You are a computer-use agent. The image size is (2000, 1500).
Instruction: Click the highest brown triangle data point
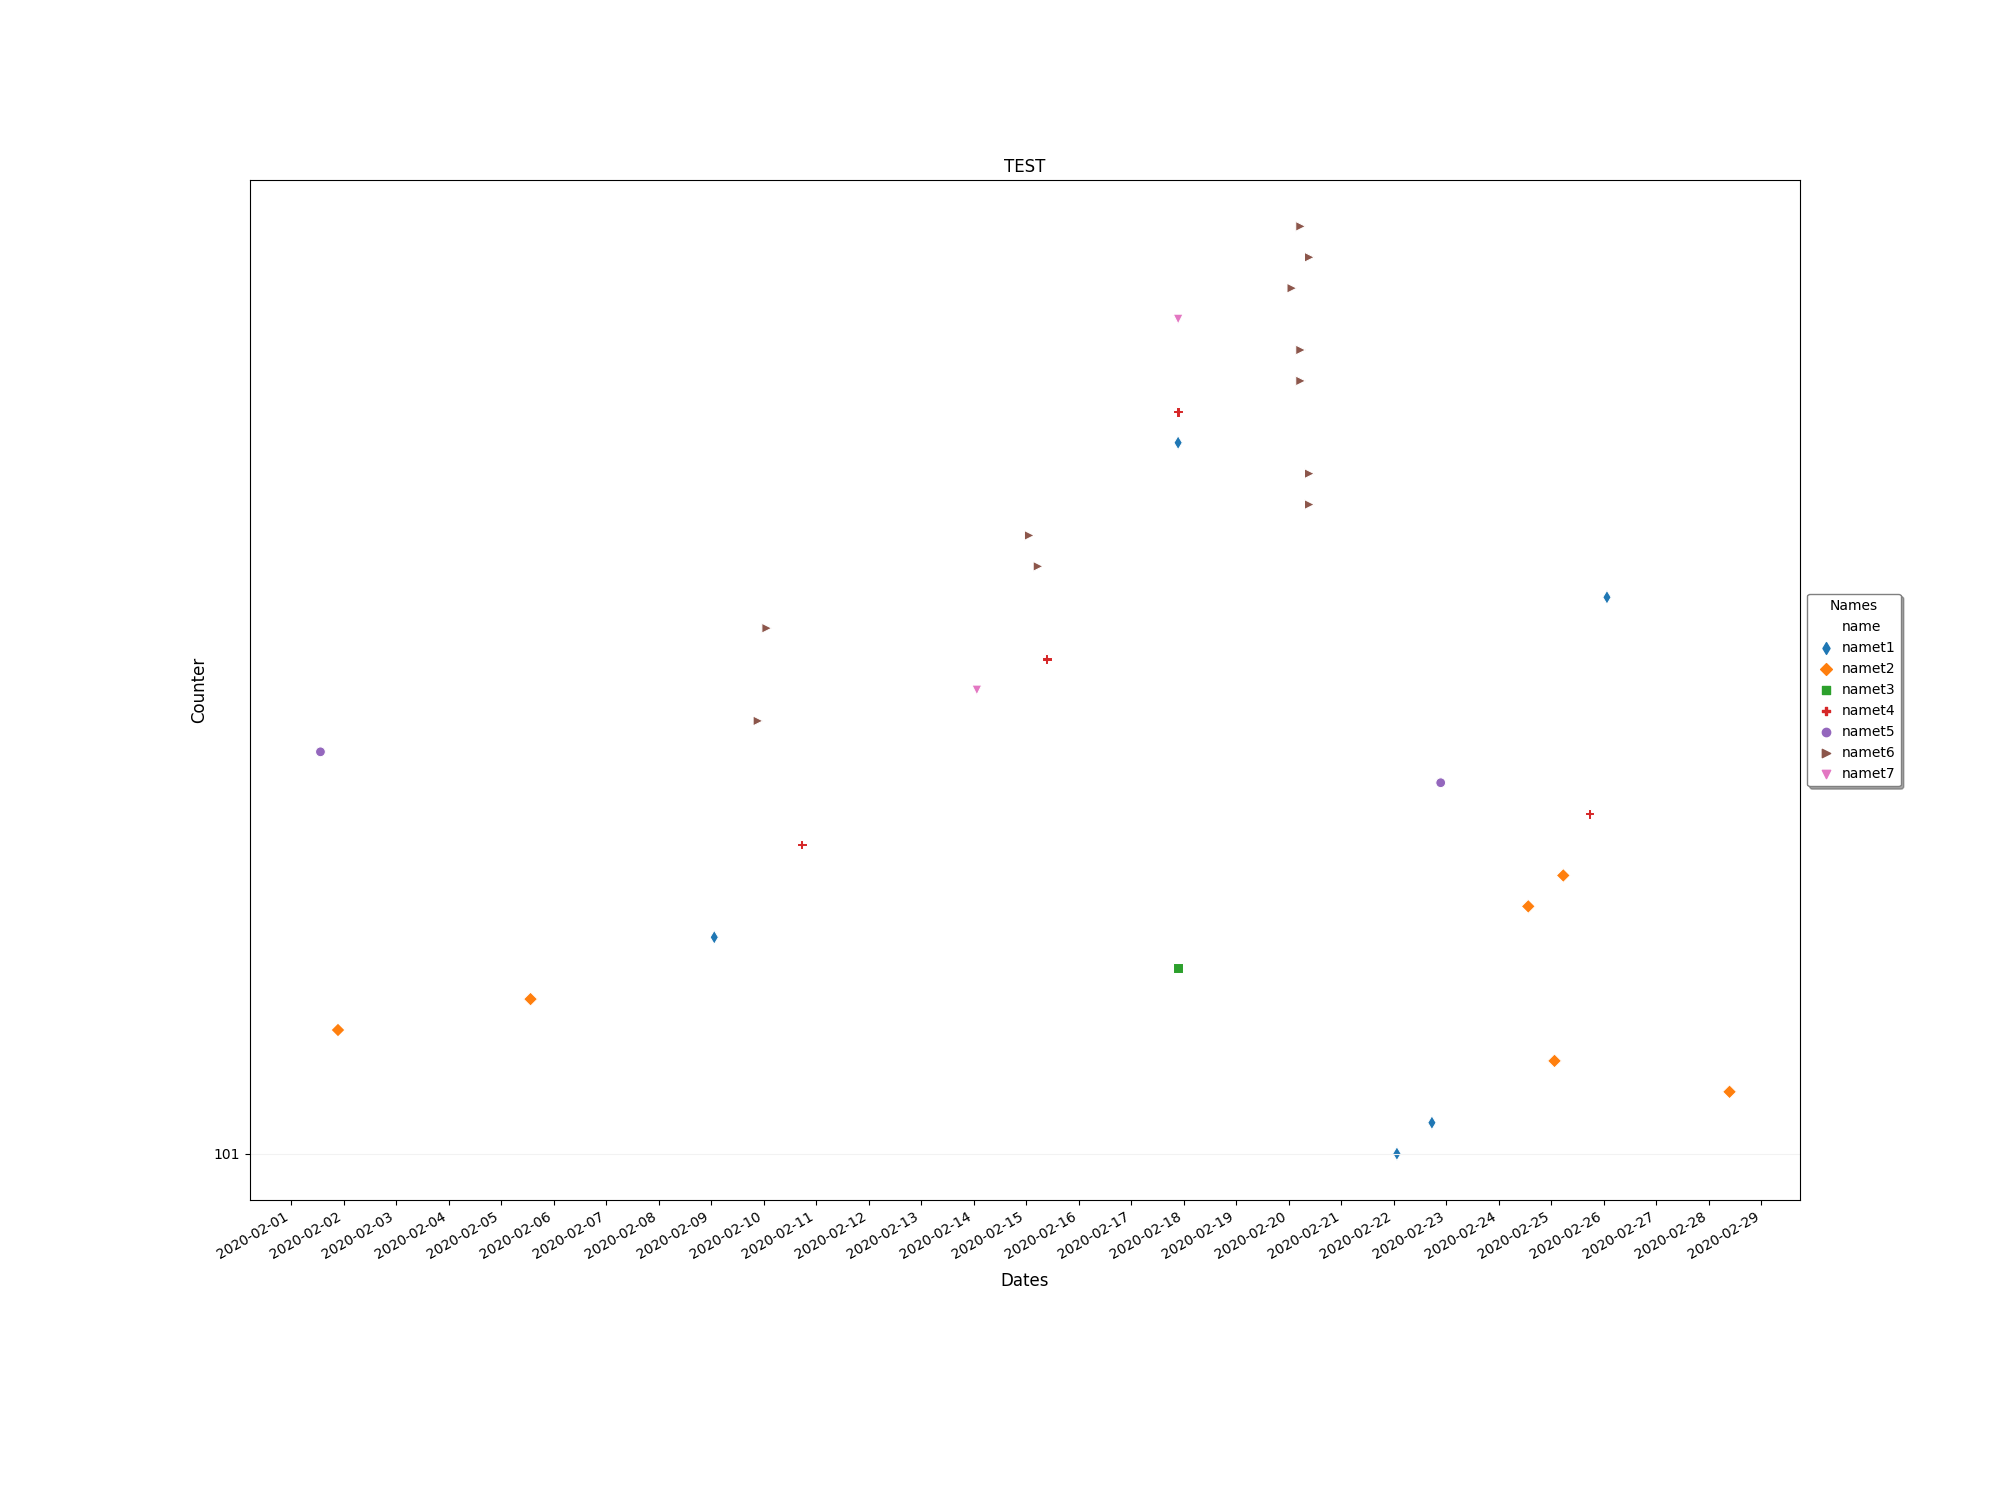(1299, 226)
